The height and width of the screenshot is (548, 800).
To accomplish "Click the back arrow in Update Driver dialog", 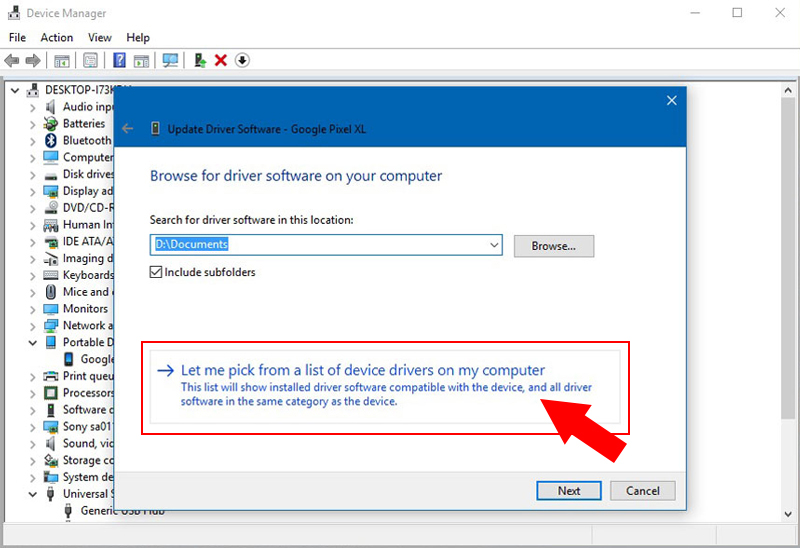I will pyautogui.click(x=128, y=129).
